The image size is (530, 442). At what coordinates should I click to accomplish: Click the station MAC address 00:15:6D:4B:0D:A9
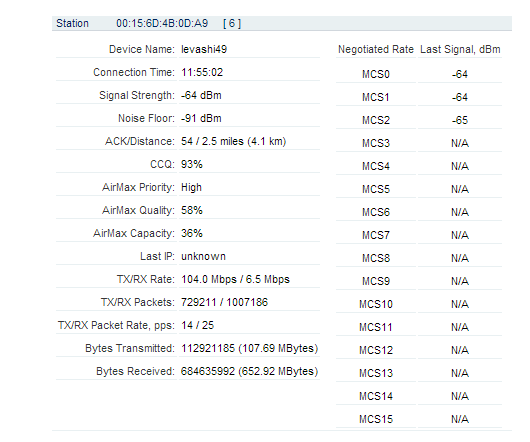click(162, 23)
